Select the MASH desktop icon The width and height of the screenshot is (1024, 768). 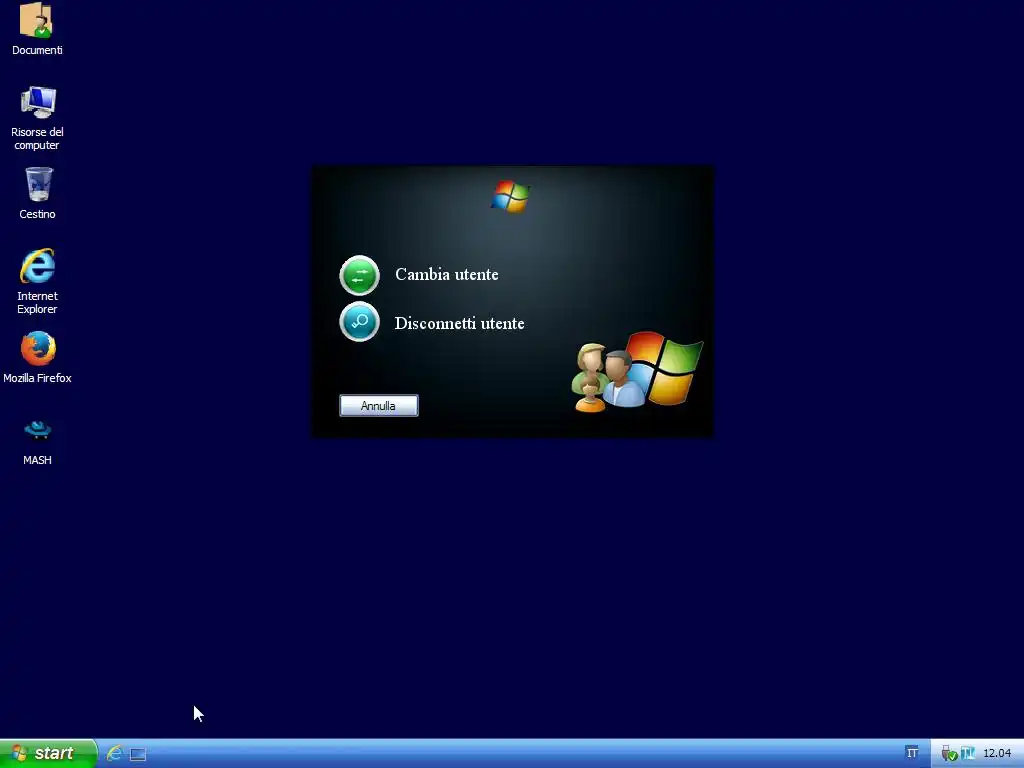click(x=37, y=442)
